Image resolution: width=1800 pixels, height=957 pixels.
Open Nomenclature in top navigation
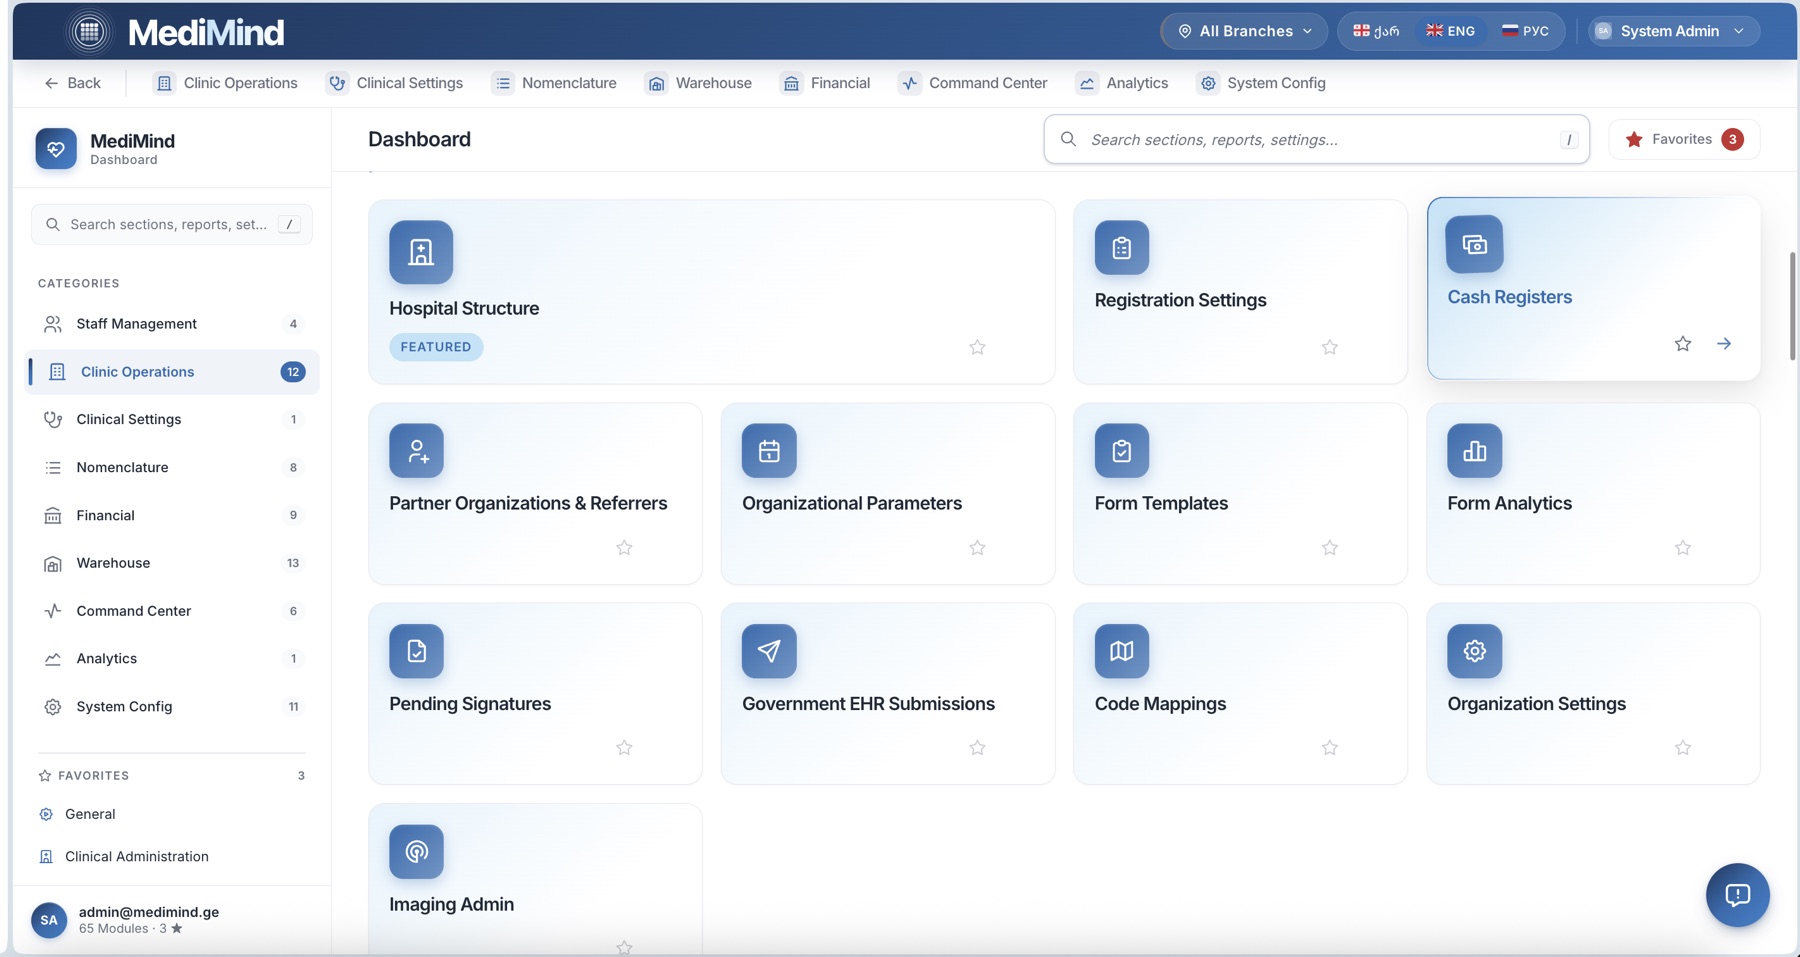click(555, 83)
